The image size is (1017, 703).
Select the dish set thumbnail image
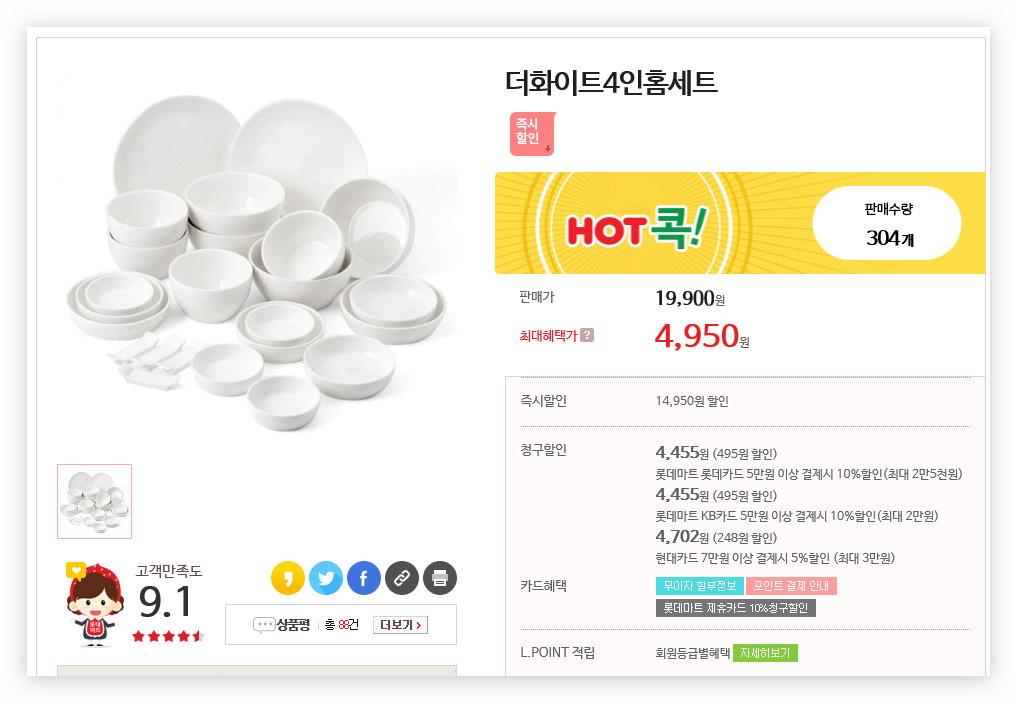click(x=94, y=501)
